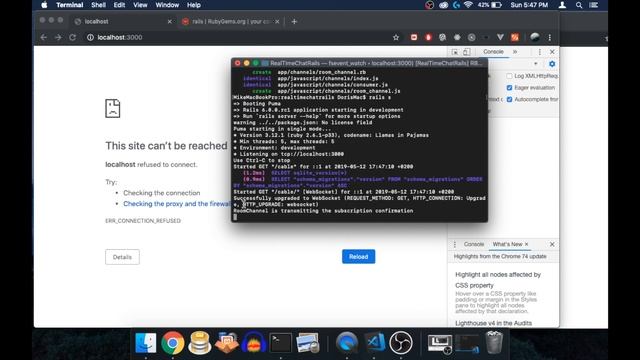Open the Shell menu
The height and width of the screenshot is (360, 640).
click(98, 5)
